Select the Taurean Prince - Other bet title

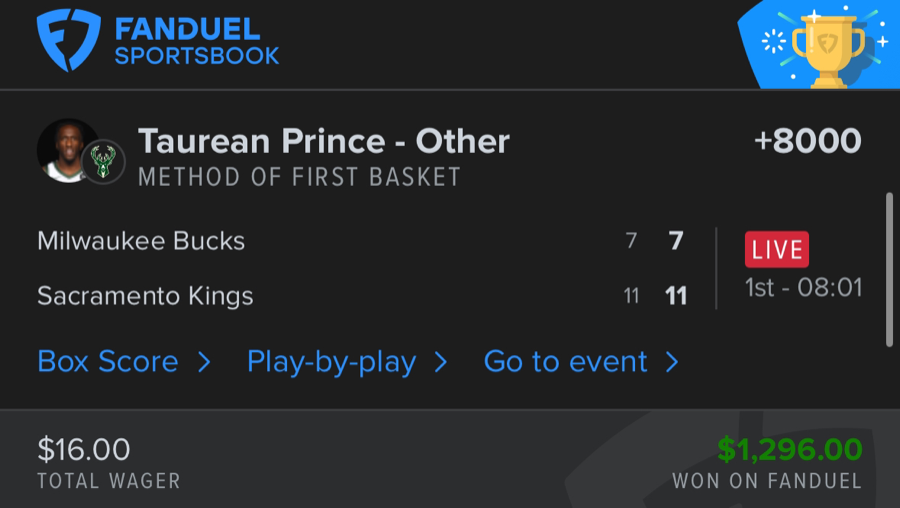[x=323, y=141]
